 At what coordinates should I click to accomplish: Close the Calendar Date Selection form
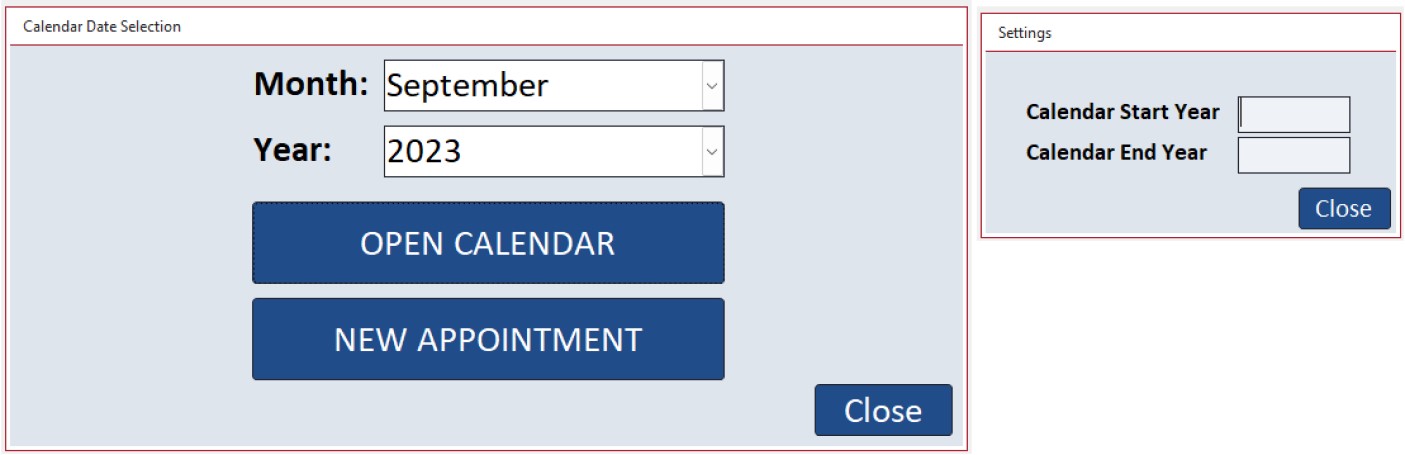coord(883,410)
